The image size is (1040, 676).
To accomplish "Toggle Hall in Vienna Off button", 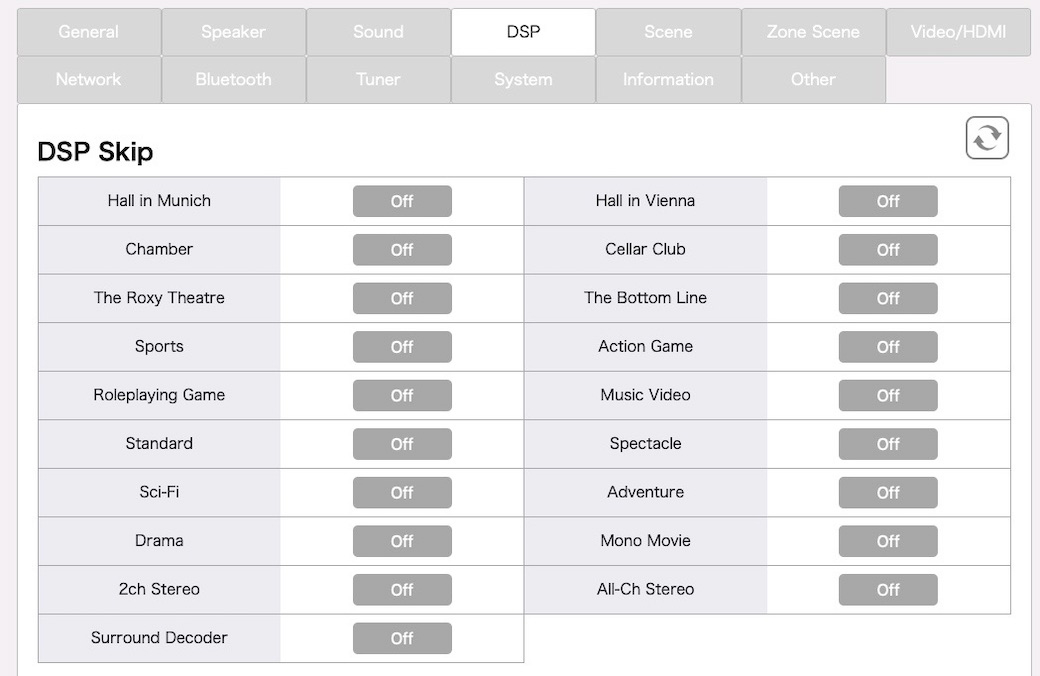I will [x=888, y=201].
